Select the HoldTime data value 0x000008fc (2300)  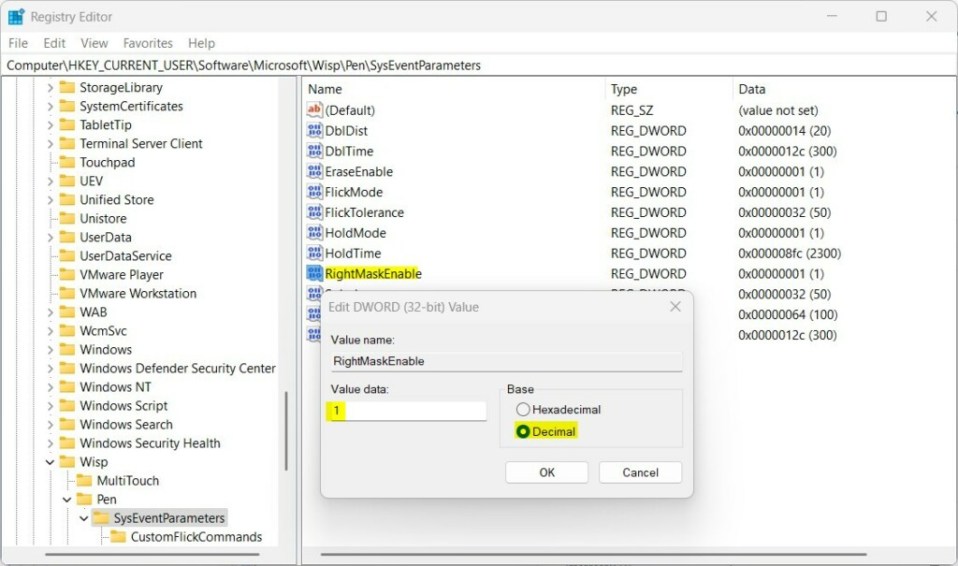pyautogui.click(x=789, y=253)
